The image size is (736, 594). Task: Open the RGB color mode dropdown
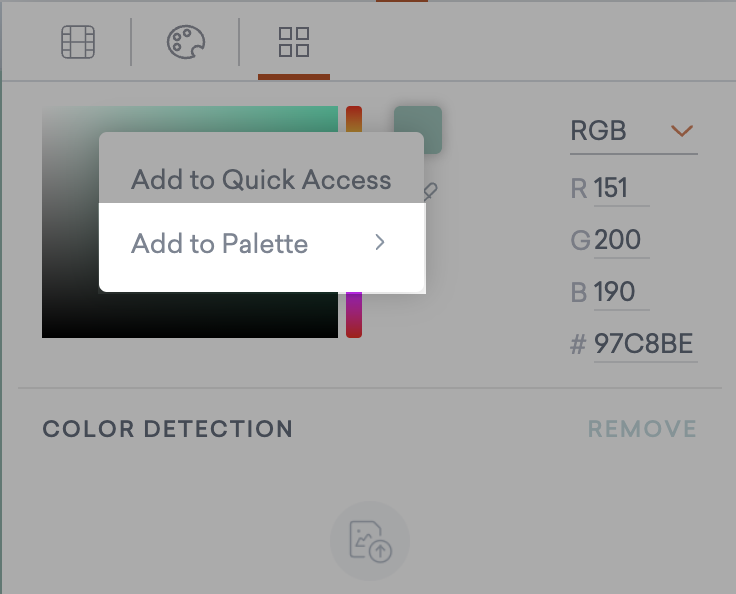coord(634,131)
